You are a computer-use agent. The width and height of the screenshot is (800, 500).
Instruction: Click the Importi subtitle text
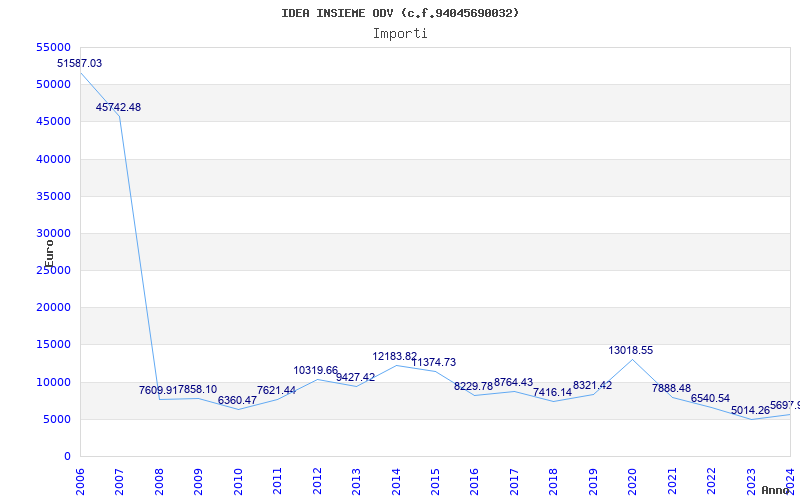(400, 34)
